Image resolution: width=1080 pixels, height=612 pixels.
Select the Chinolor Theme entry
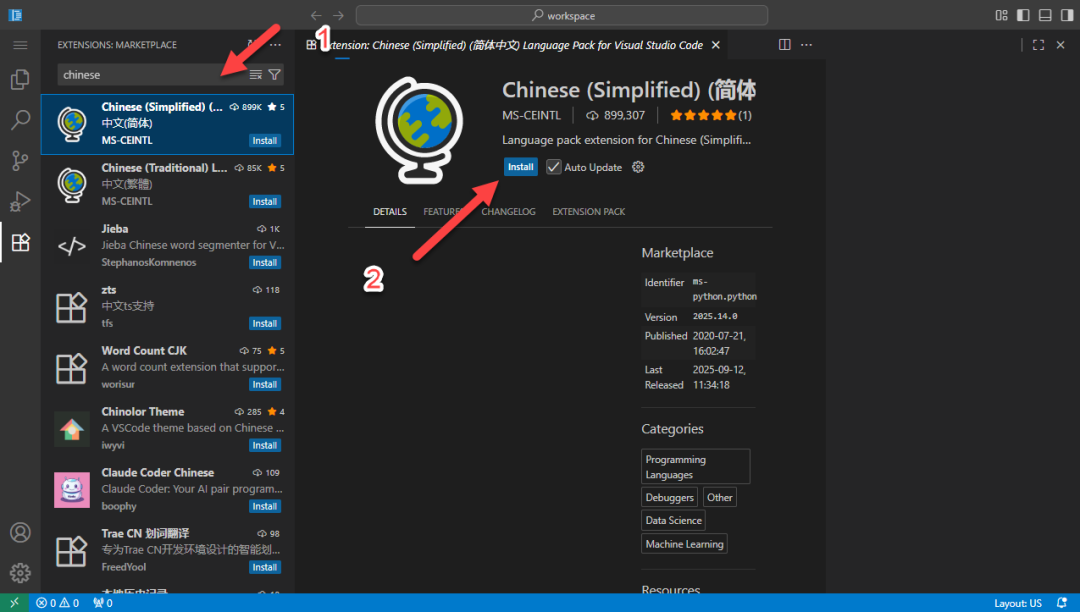click(167, 429)
